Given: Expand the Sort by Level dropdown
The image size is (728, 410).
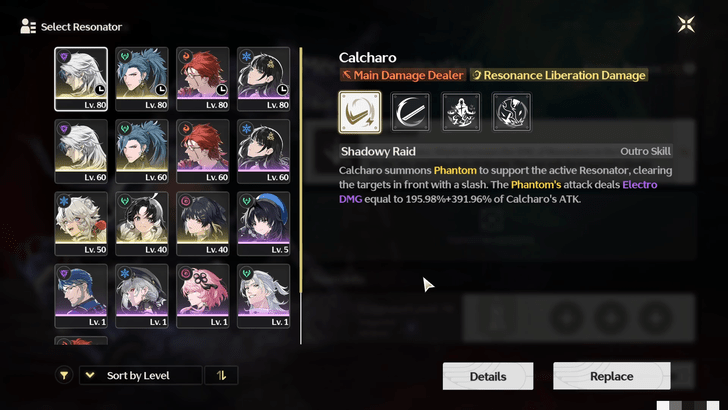Looking at the screenshot, I should [x=141, y=375].
